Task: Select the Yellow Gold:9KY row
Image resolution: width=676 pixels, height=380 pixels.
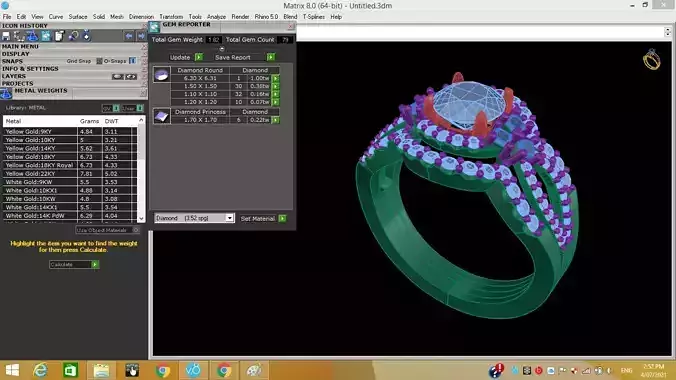Action: point(70,132)
